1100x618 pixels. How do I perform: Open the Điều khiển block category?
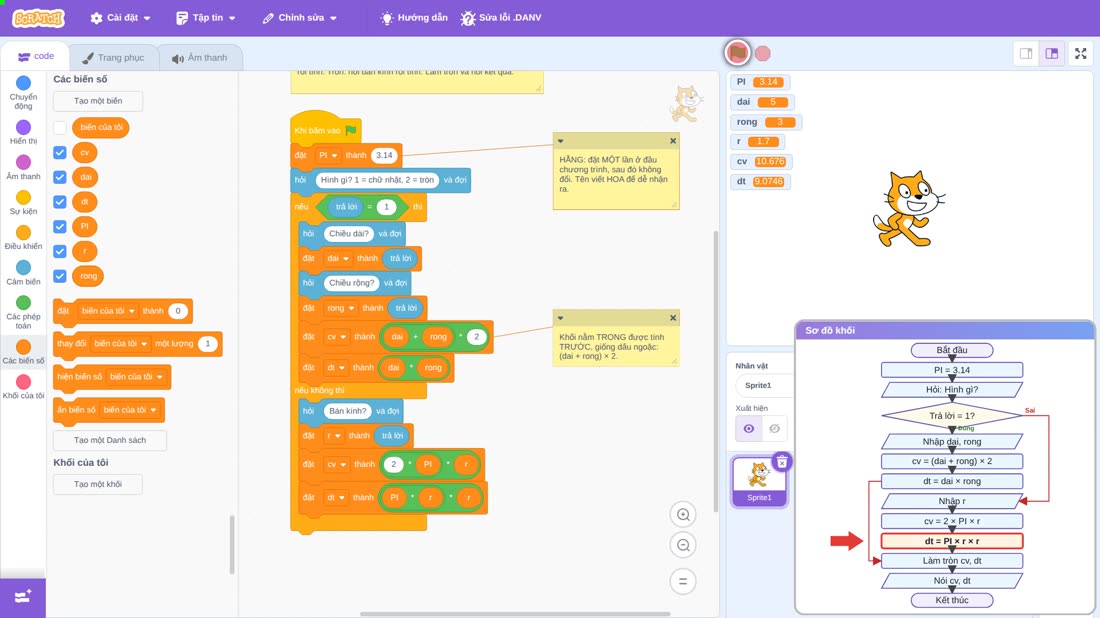[23, 237]
